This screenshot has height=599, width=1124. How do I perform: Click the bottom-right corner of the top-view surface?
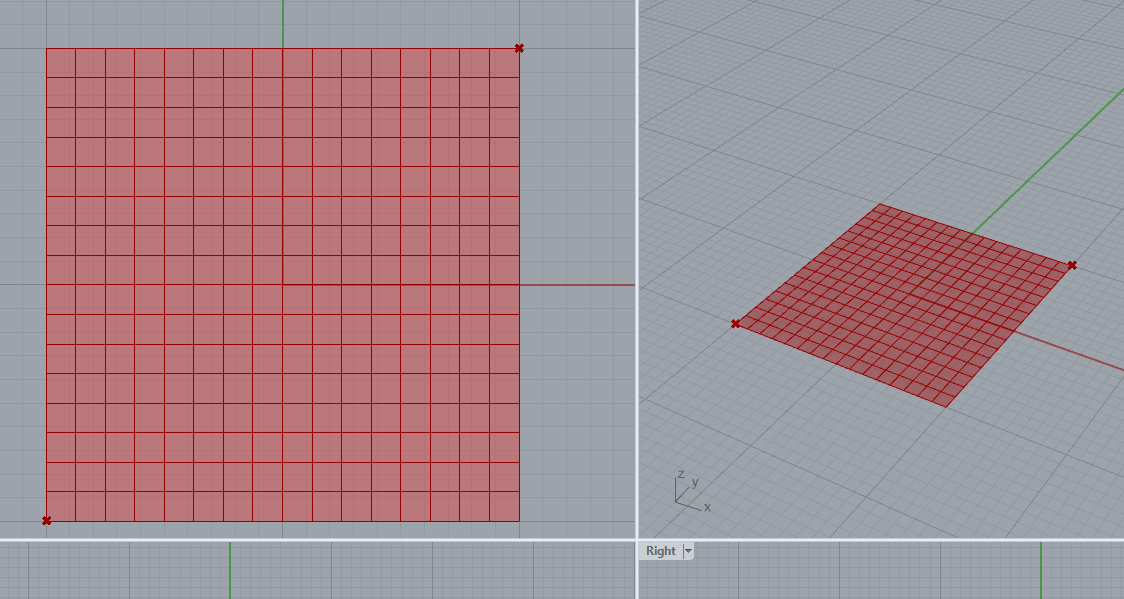click(519, 520)
